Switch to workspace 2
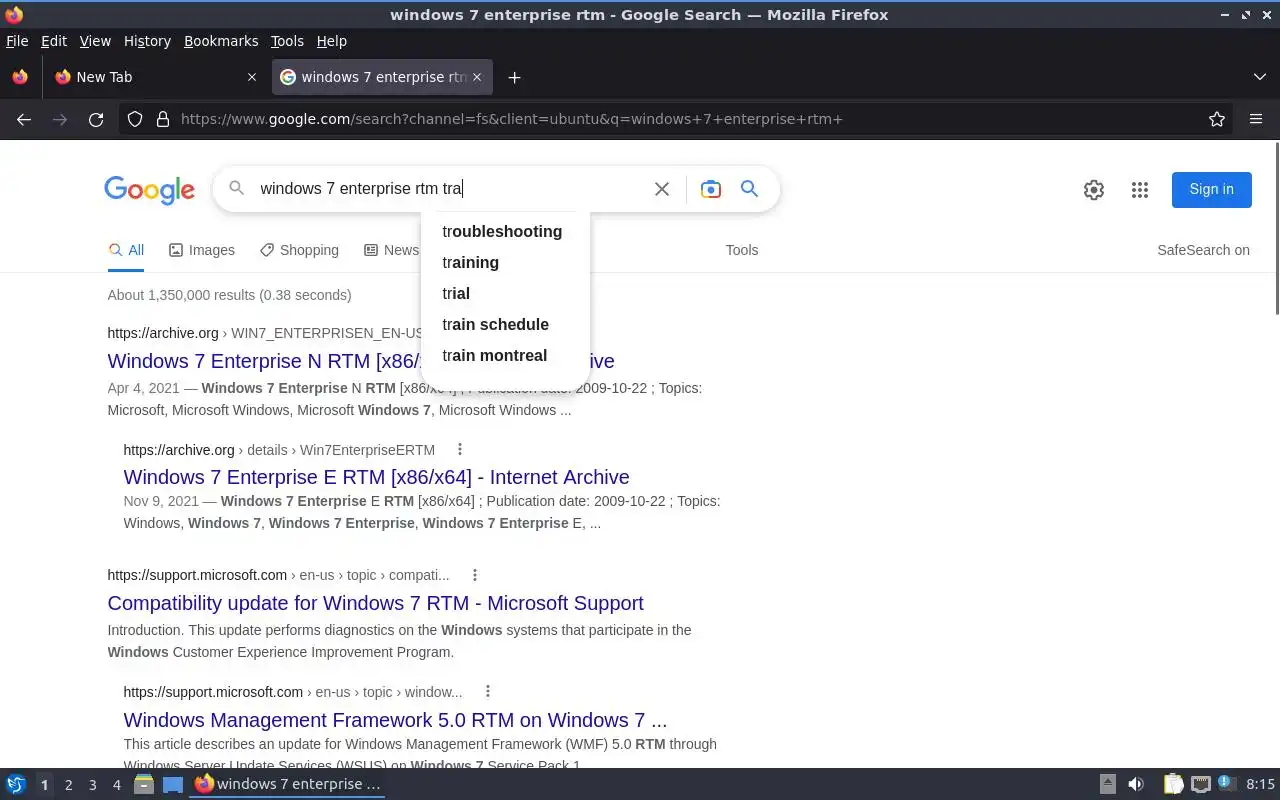The image size is (1280, 800). (x=68, y=785)
